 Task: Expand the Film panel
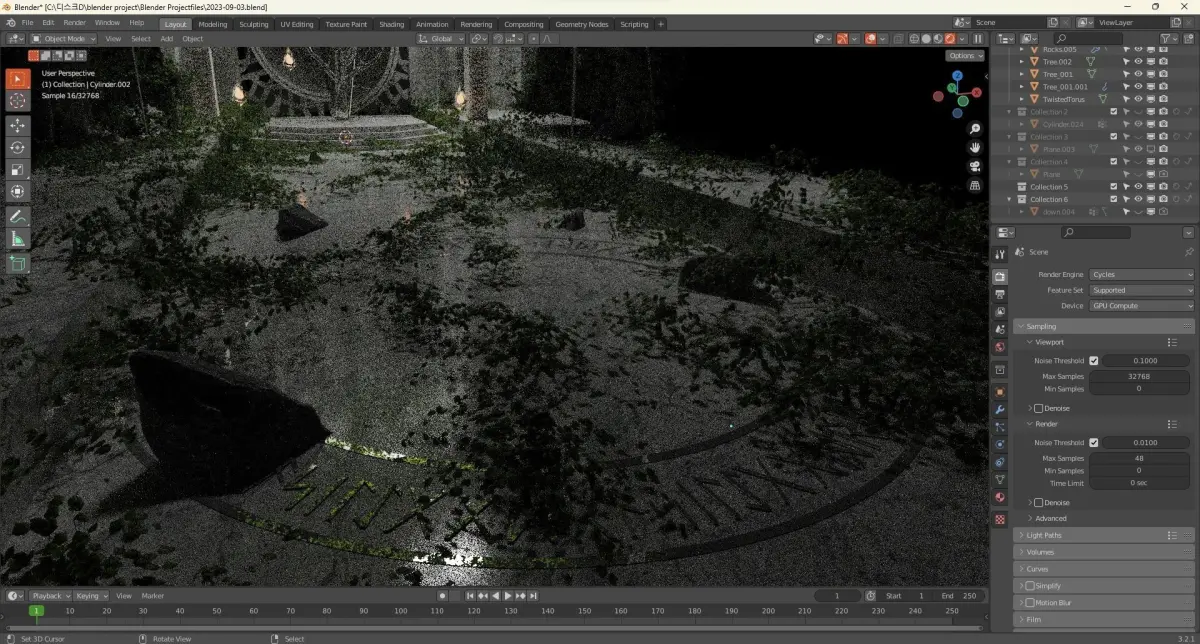click(x=1104, y=619)
